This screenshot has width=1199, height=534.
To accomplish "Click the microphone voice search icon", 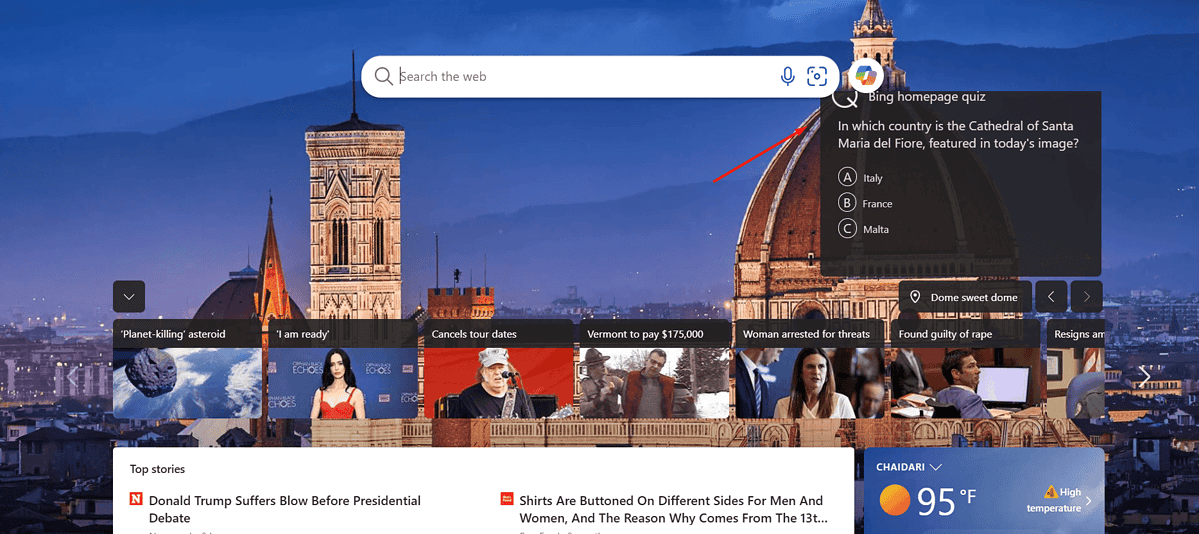I will 788,77.
